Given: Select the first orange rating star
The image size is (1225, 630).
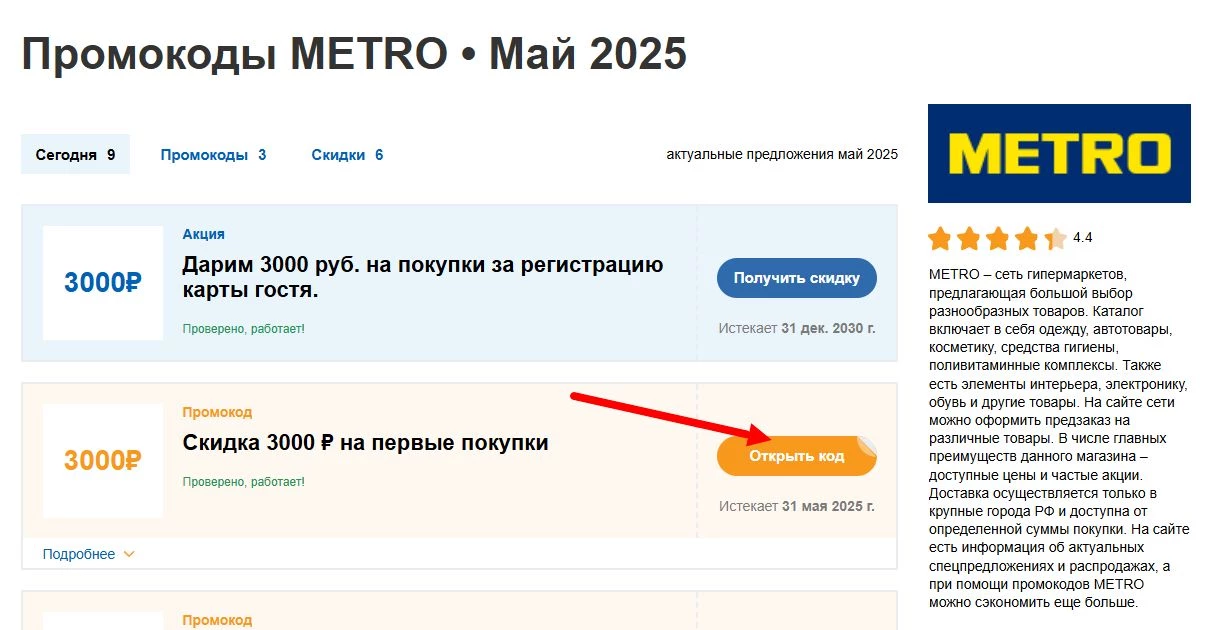Looking at the screenshot, I should (941, 239).
